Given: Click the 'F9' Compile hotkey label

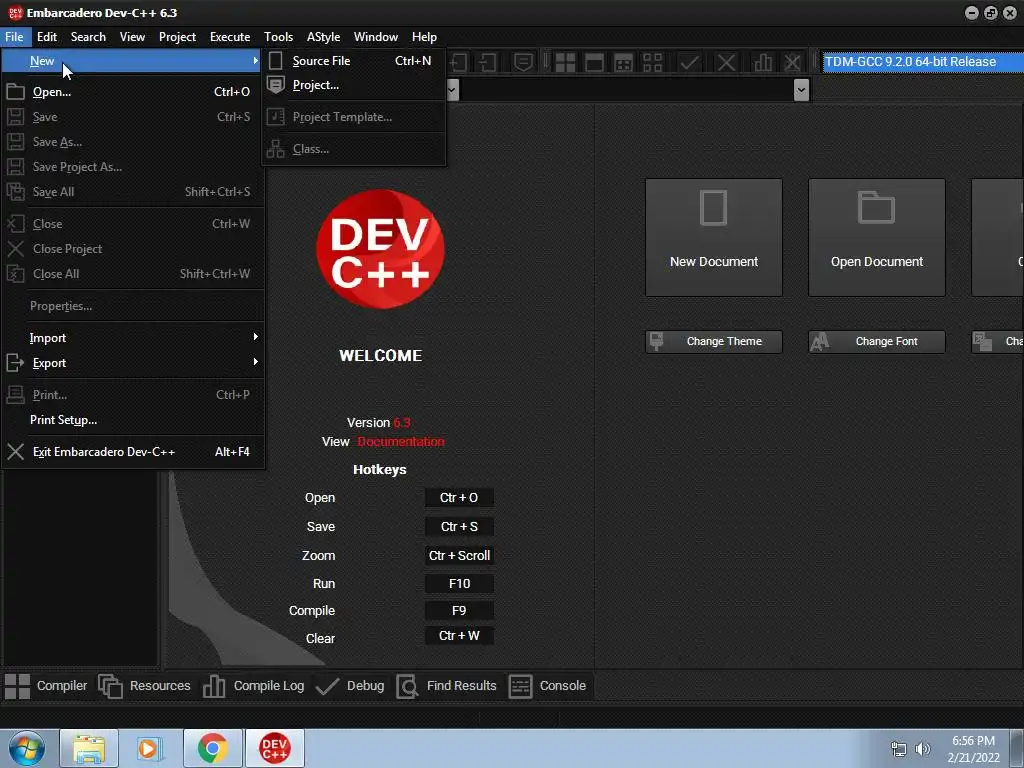Looking at the screenshot, I should coord(459,611).
